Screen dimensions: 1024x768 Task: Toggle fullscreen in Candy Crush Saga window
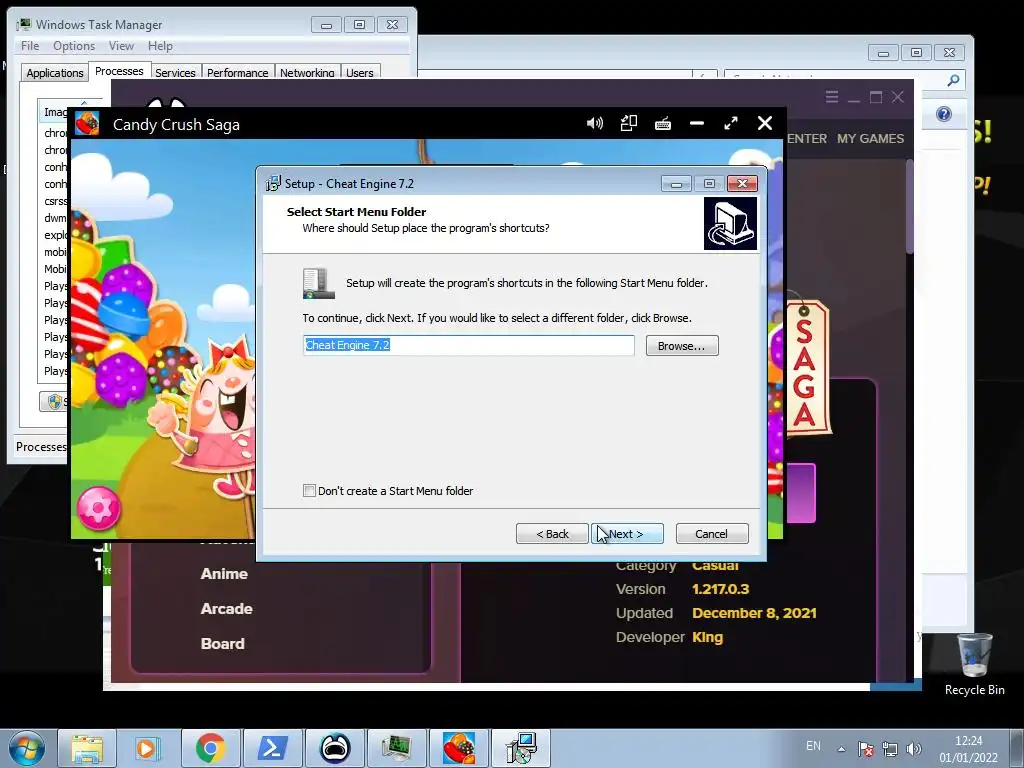(x=731, y=123)
